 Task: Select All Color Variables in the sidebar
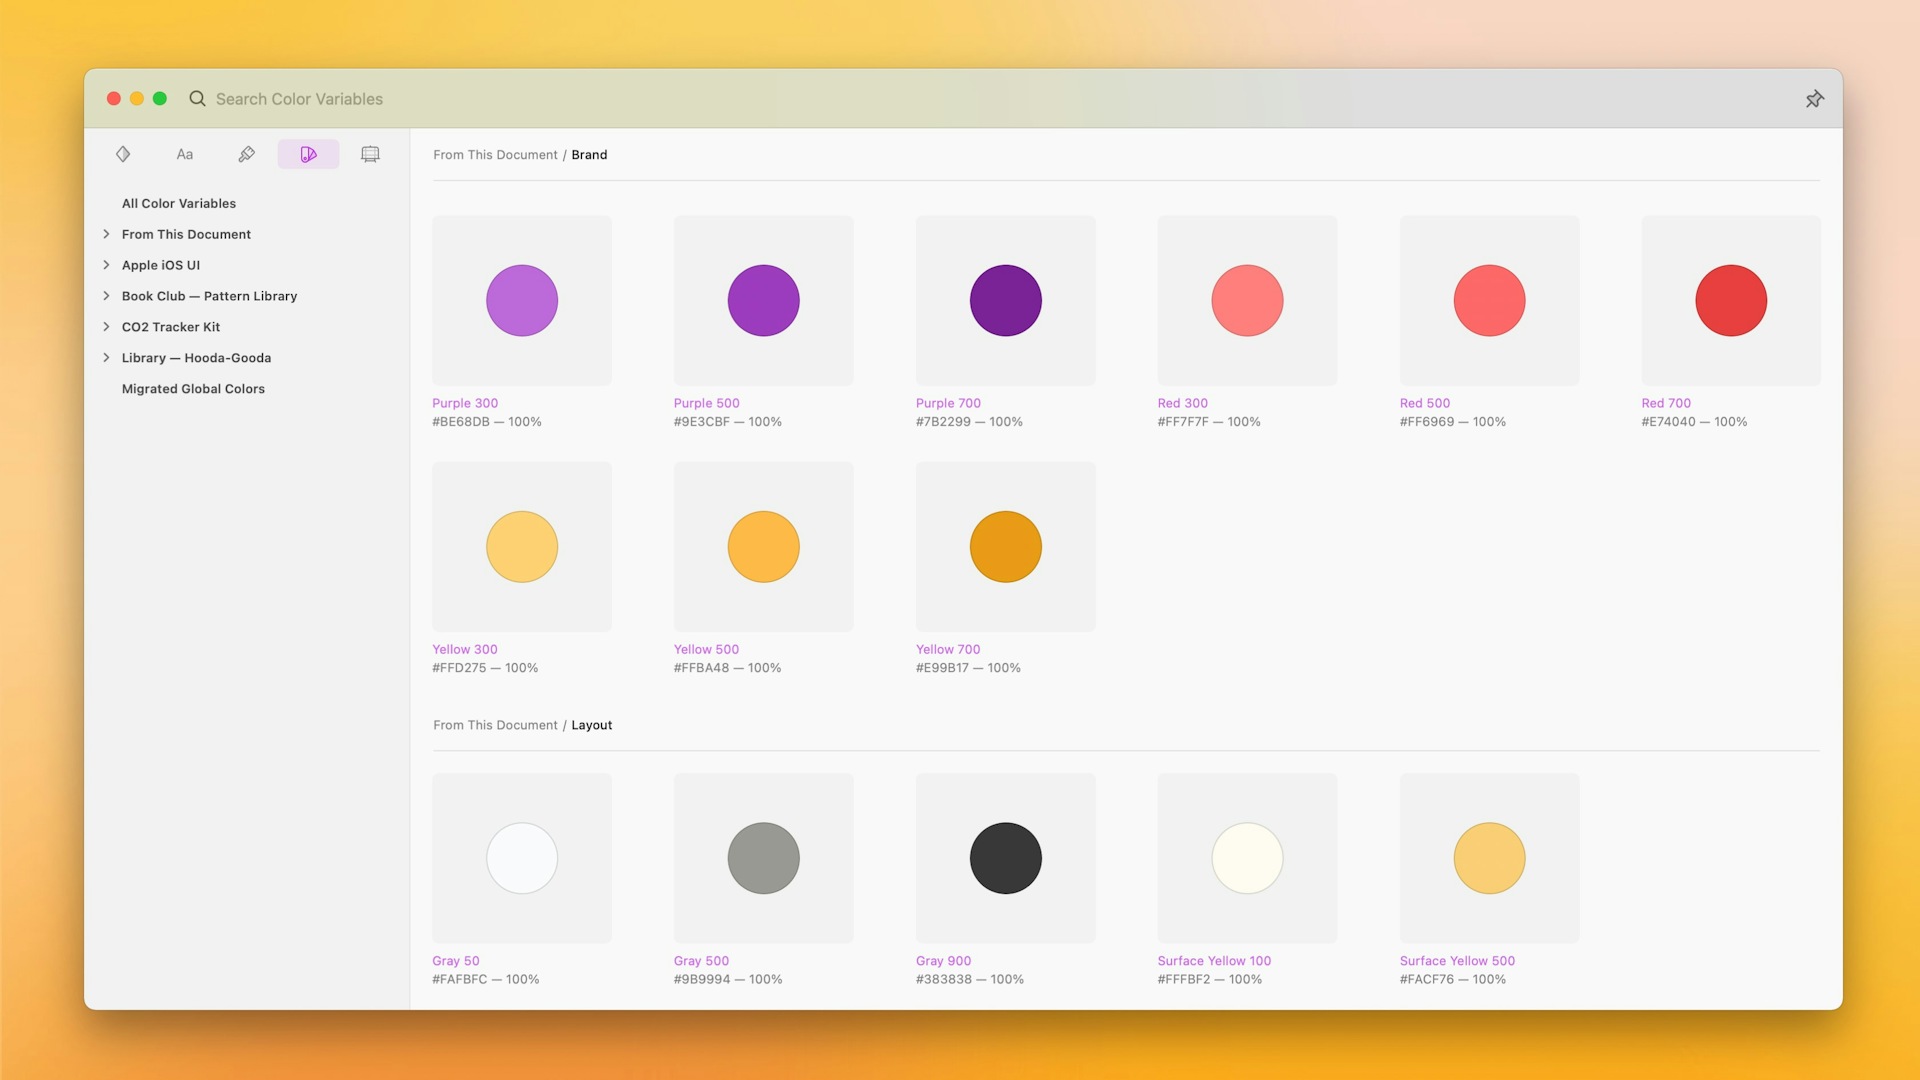click(179, 203)
